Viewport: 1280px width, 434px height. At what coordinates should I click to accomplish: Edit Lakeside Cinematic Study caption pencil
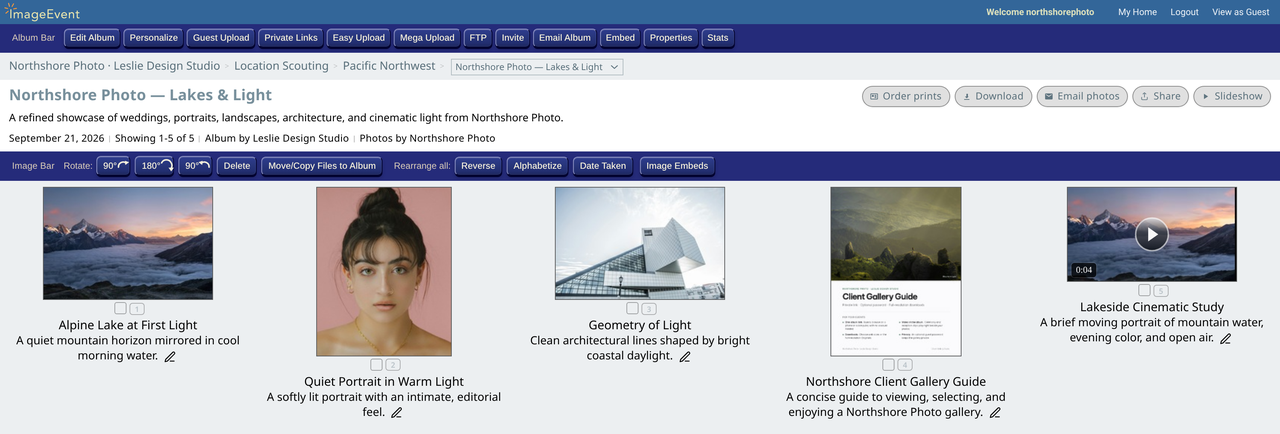[x=1226, y=338]
